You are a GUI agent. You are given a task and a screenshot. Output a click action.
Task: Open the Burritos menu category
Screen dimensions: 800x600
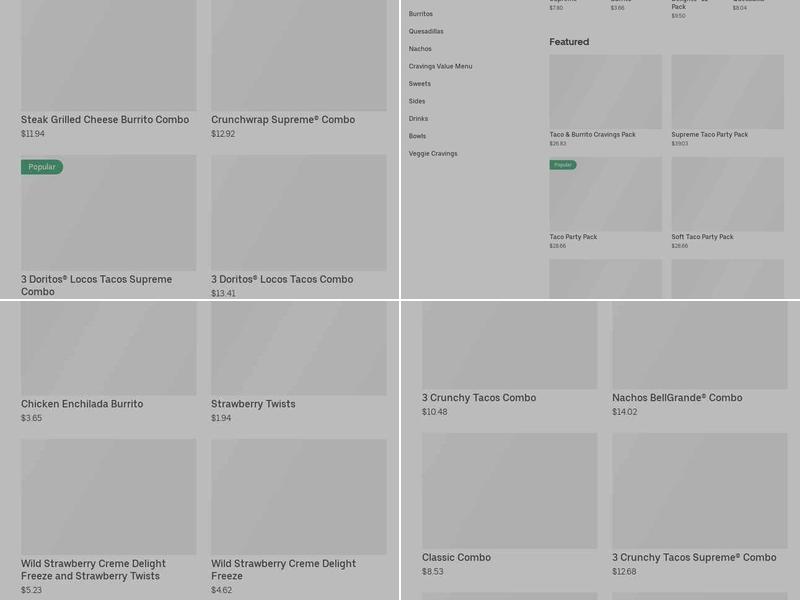coord(421,14)
